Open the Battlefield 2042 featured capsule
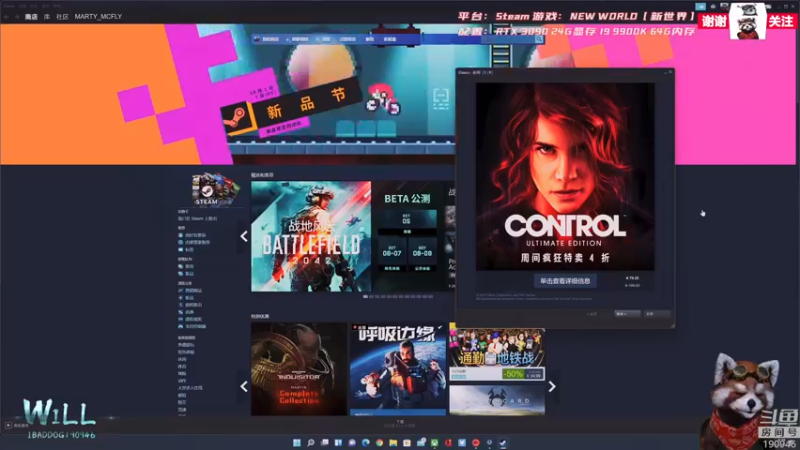Image resolution: width=800 pixels, height=450 pixels. 311,236
